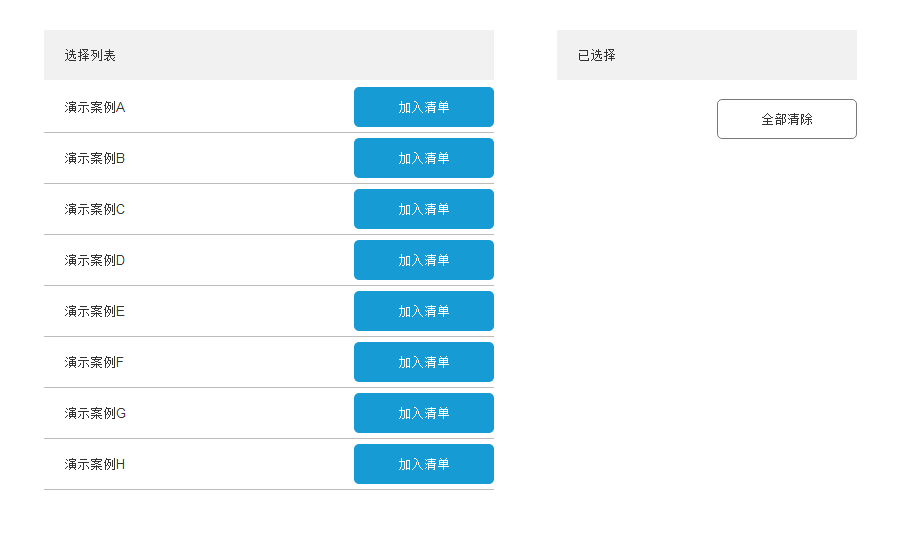This screenshot has width=922, height=547.
Task: Click the 演示案例B item text
Action: pyautogui.click(x=95, y=158)
